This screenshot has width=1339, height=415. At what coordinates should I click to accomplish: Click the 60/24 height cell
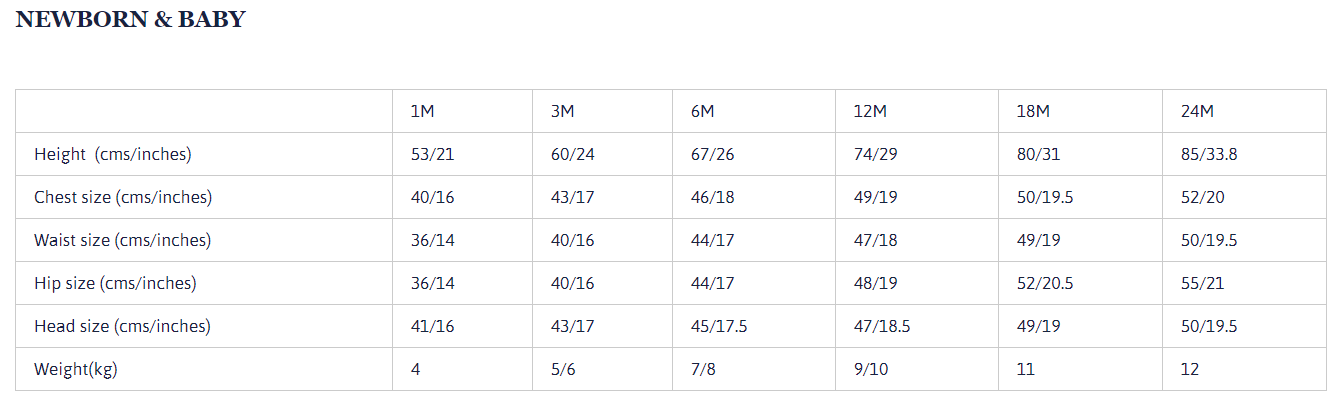(x=572, y=154)
